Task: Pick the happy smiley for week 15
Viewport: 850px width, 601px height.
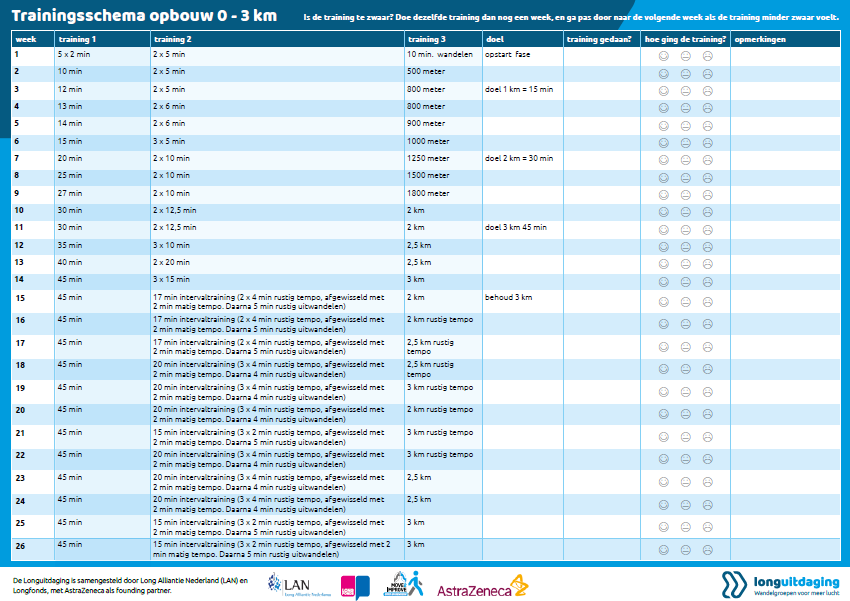Action: (664, 301)
